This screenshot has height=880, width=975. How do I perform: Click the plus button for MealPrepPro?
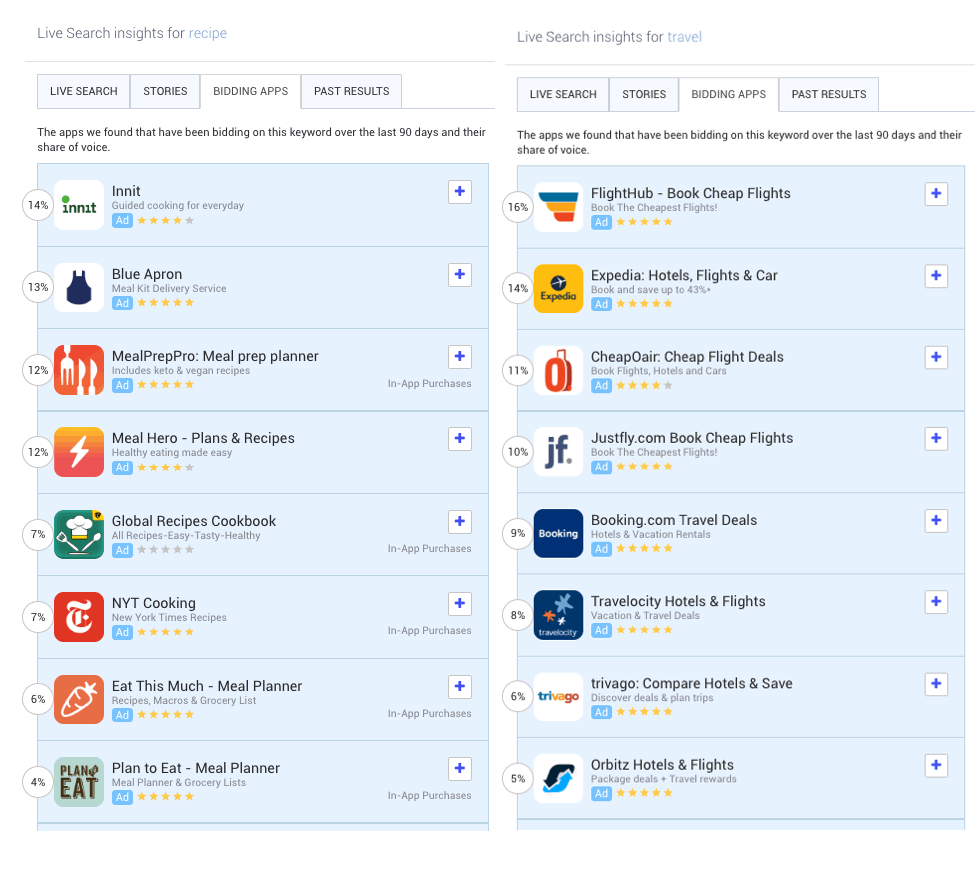[x=460, y=356]
